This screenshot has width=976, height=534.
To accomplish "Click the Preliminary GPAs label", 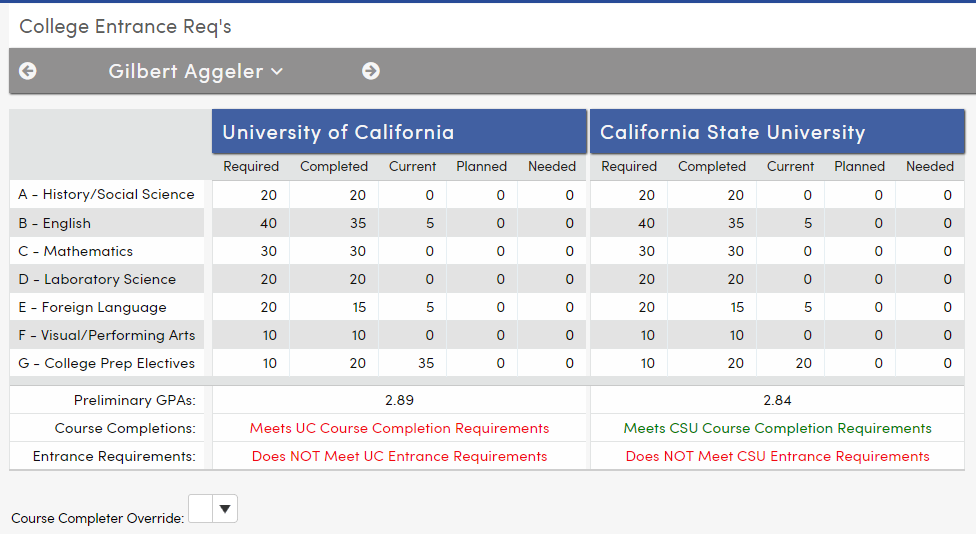I will point(134,400).
